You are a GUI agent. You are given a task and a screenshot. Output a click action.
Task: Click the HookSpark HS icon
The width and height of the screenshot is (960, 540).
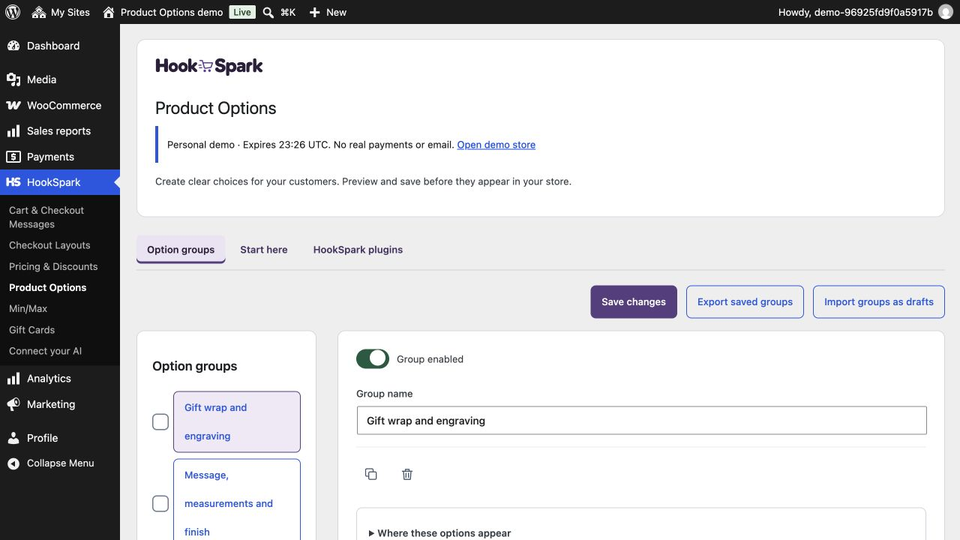point(13,182)
